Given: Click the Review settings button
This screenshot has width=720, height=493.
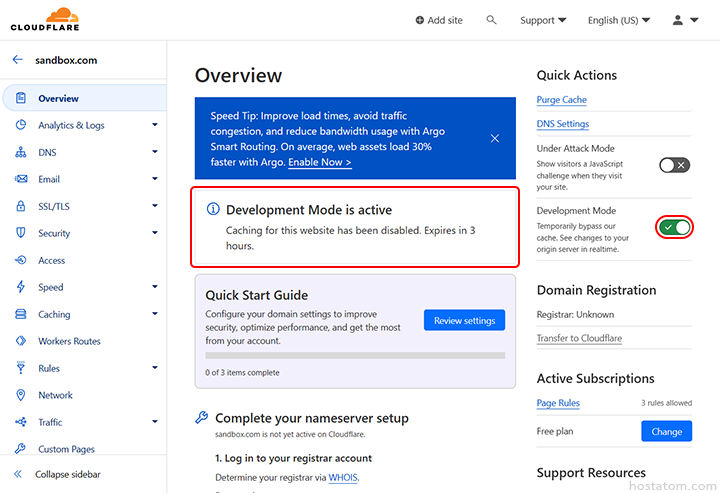Looking at the screenshot, I should click(464, 320).
